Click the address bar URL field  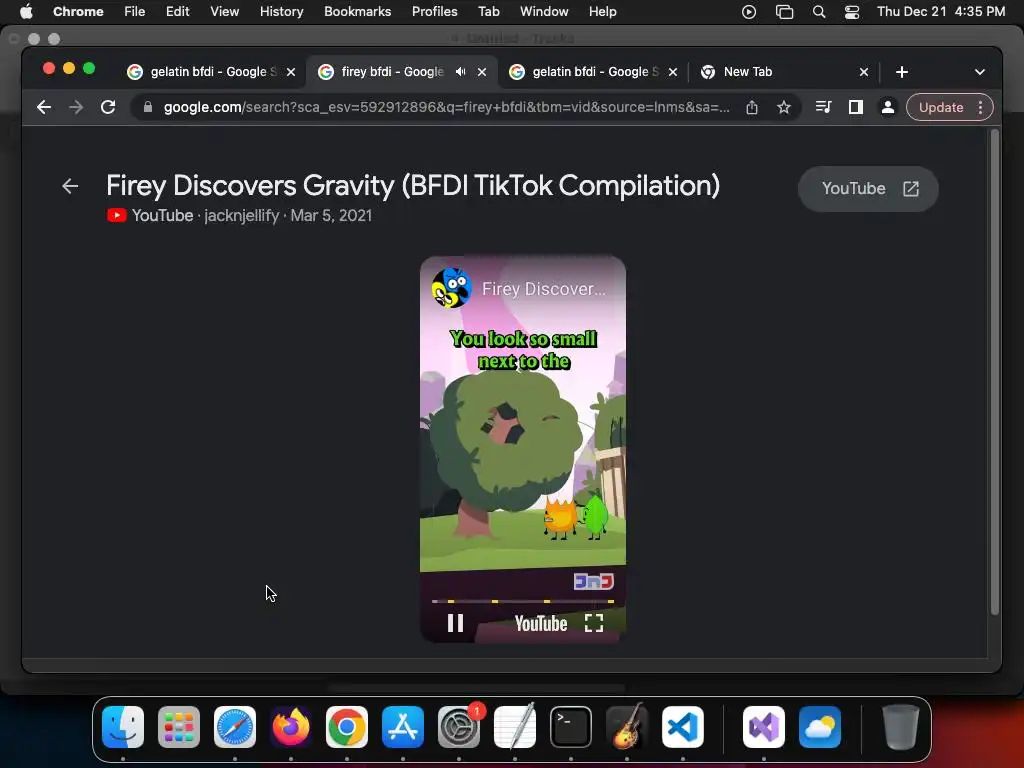click(x=447, y=107)
